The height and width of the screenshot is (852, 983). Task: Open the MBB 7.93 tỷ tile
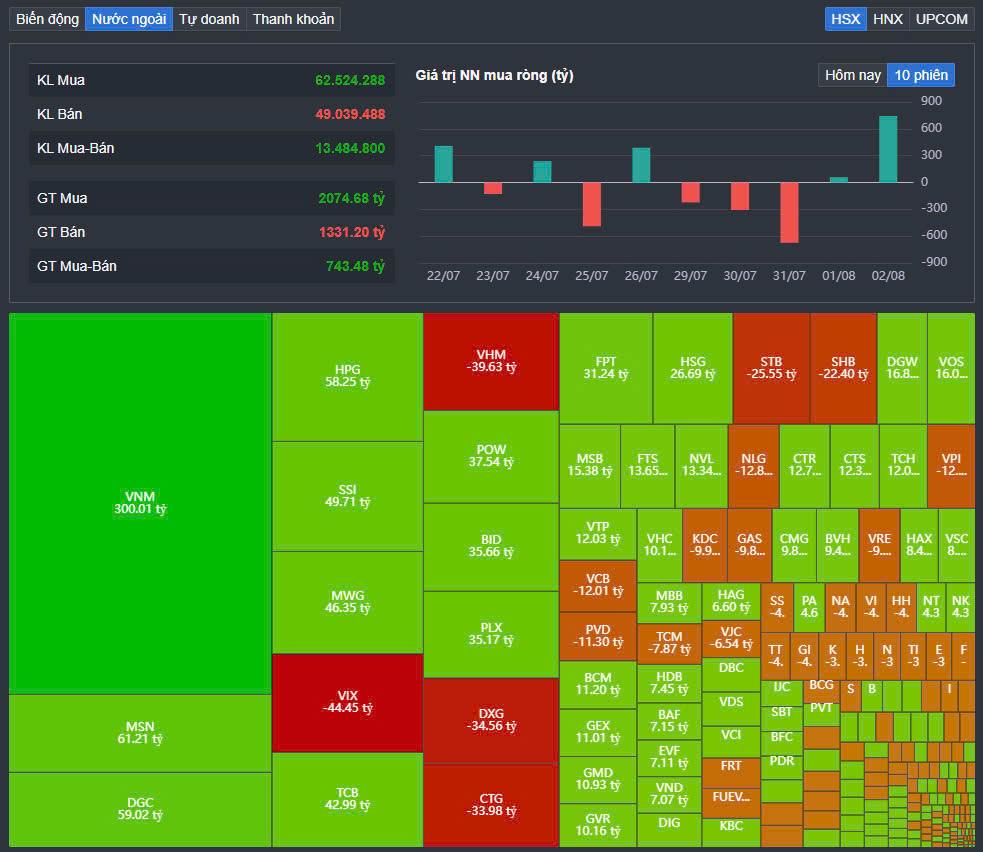point(669,602)
